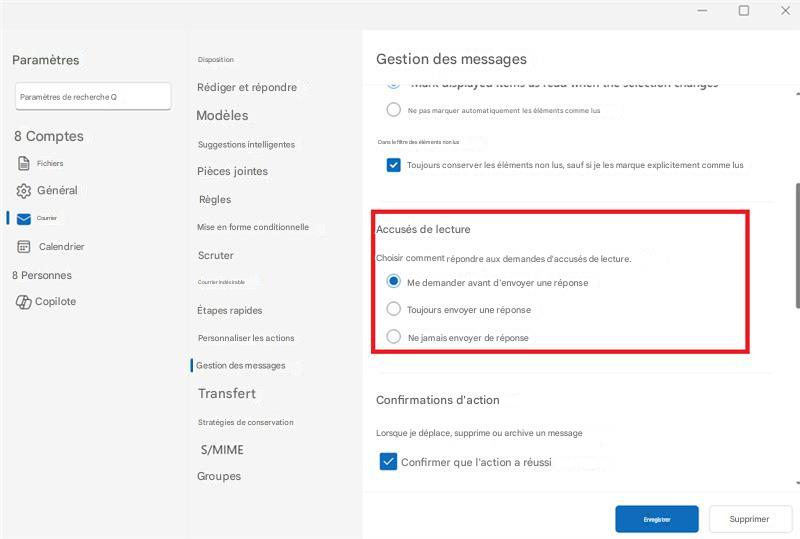Open the Disposition settings section

click(x=216, y=60)
